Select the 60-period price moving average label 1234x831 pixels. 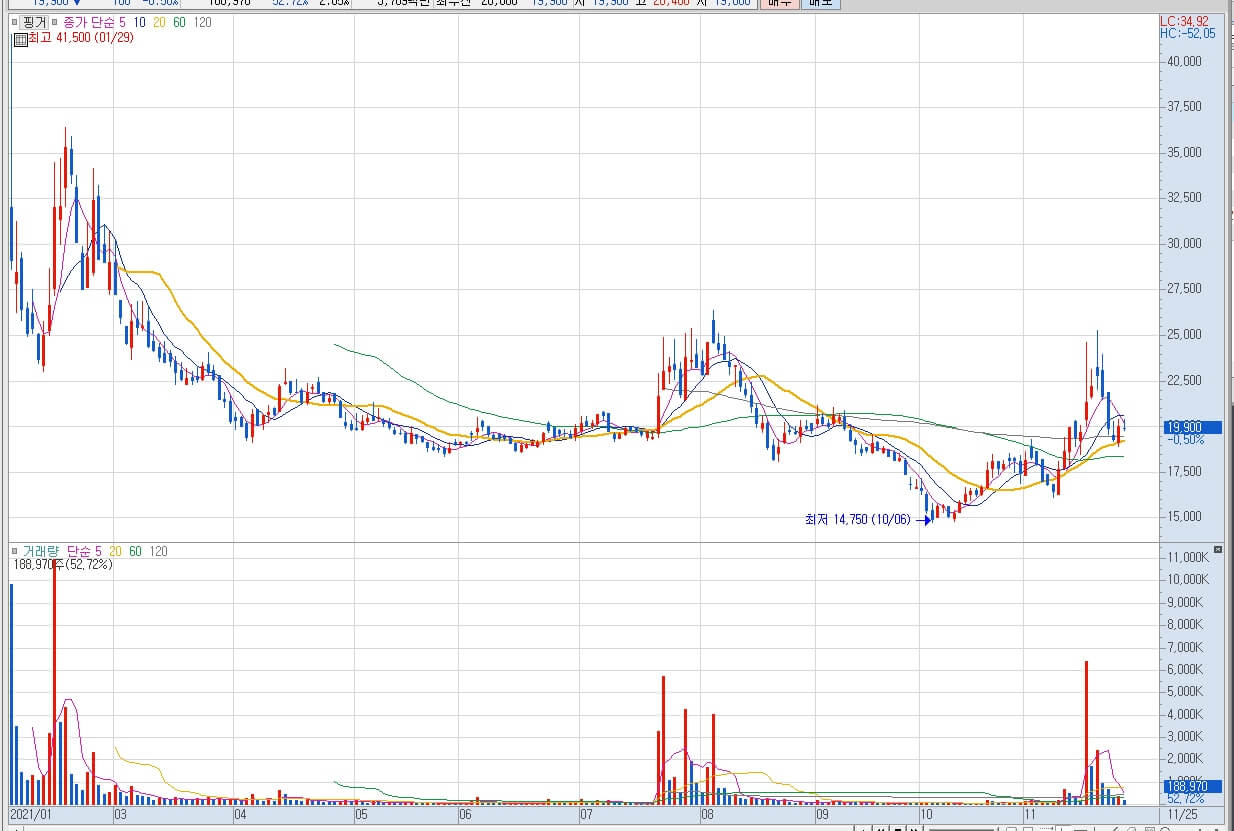[179, 22]
